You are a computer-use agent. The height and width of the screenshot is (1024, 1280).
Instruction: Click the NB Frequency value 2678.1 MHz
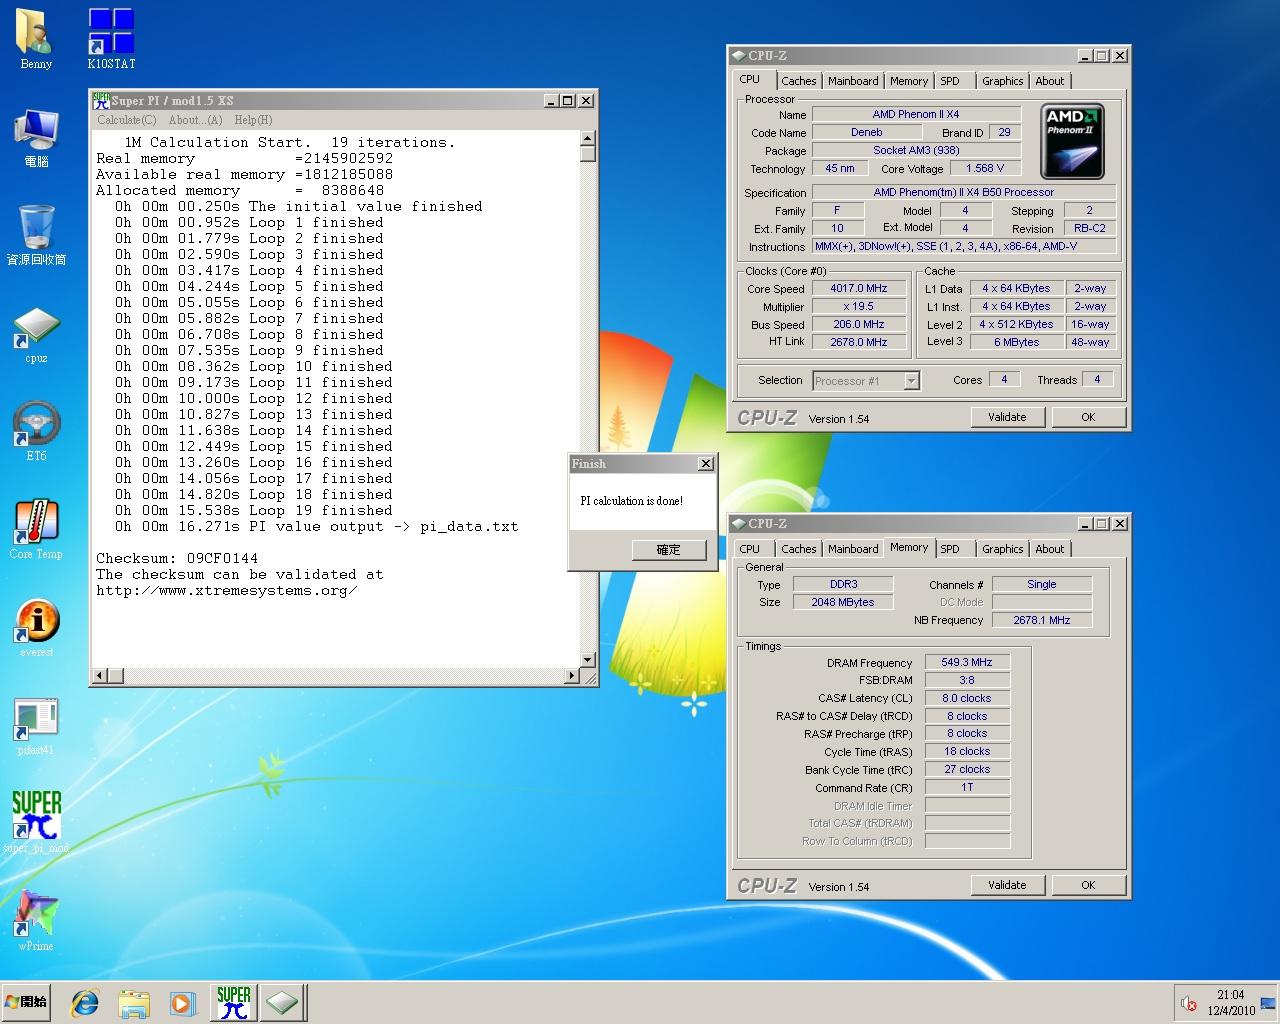[x=1041, y=620]
